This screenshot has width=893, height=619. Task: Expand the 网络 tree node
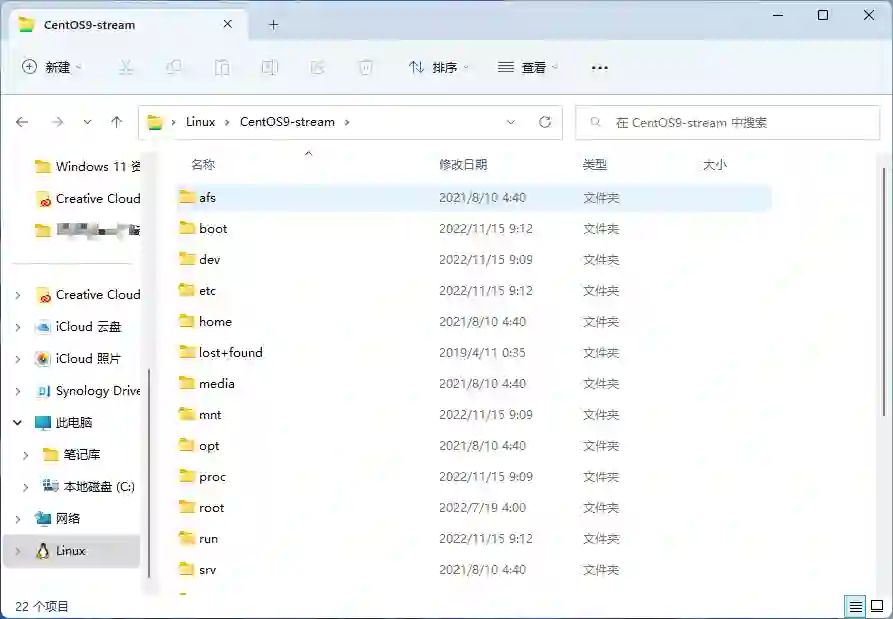(18, 519)
